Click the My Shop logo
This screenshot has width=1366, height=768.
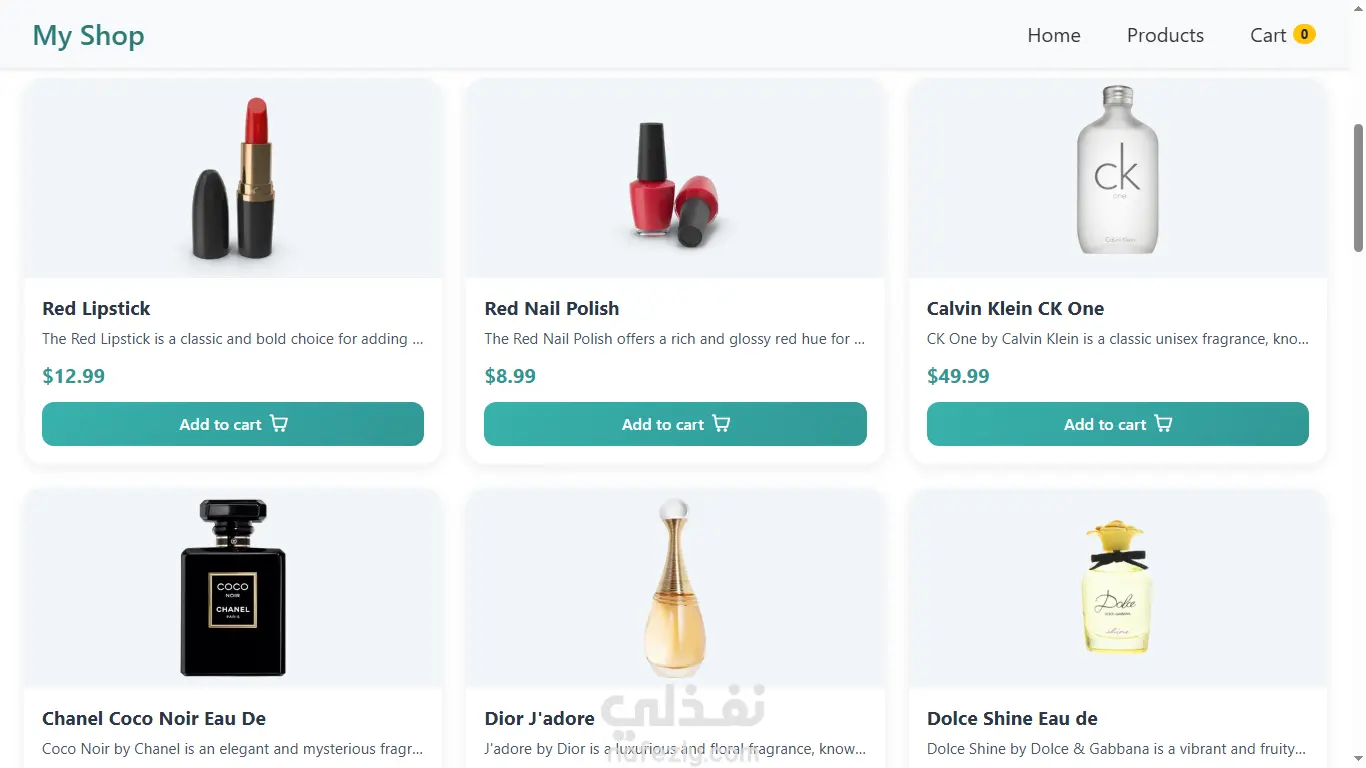tap(89, 35)
